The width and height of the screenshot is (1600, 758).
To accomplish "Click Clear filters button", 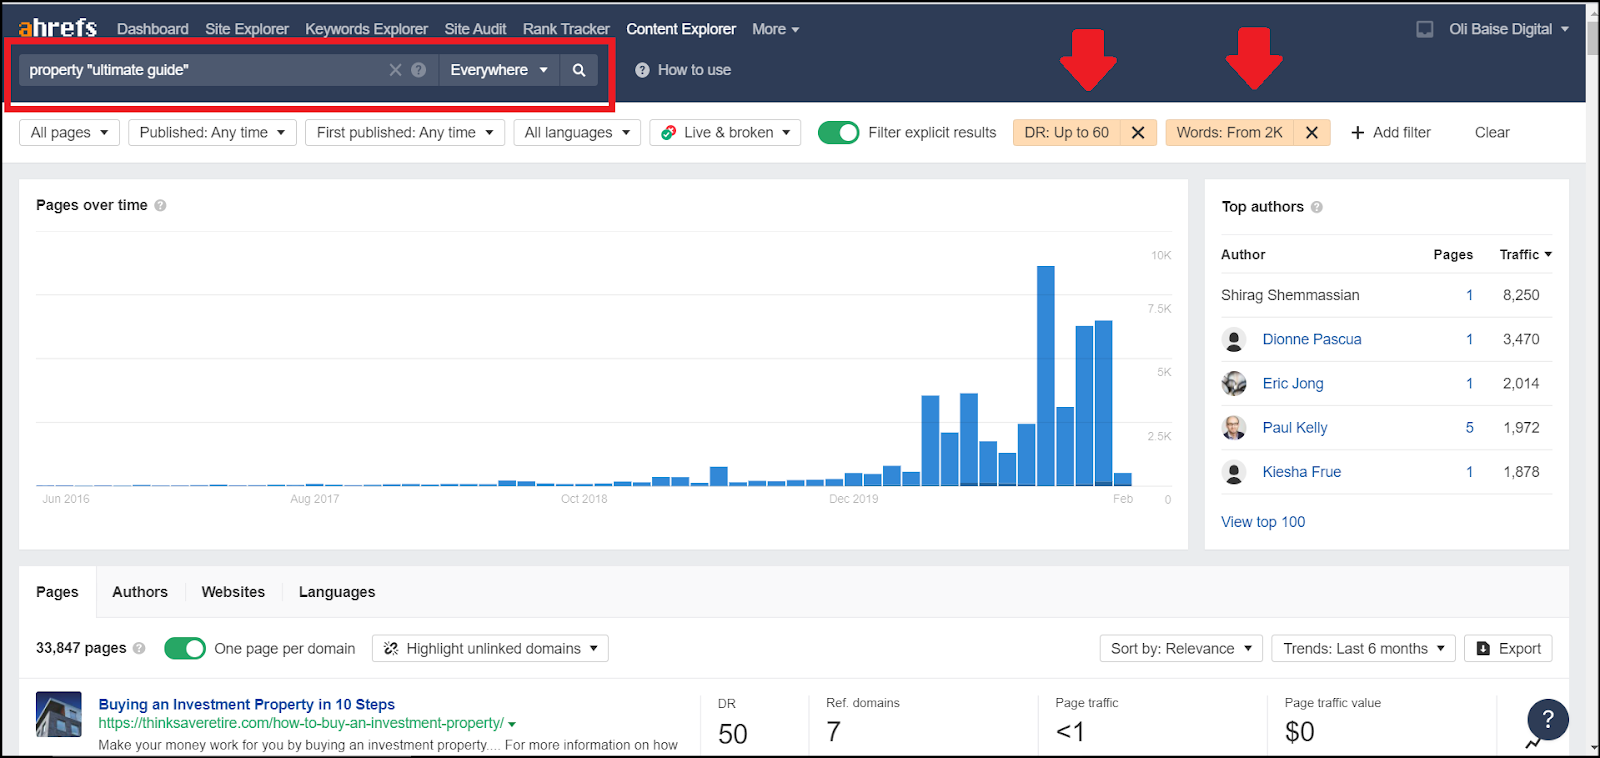I will coord(1492,133).
